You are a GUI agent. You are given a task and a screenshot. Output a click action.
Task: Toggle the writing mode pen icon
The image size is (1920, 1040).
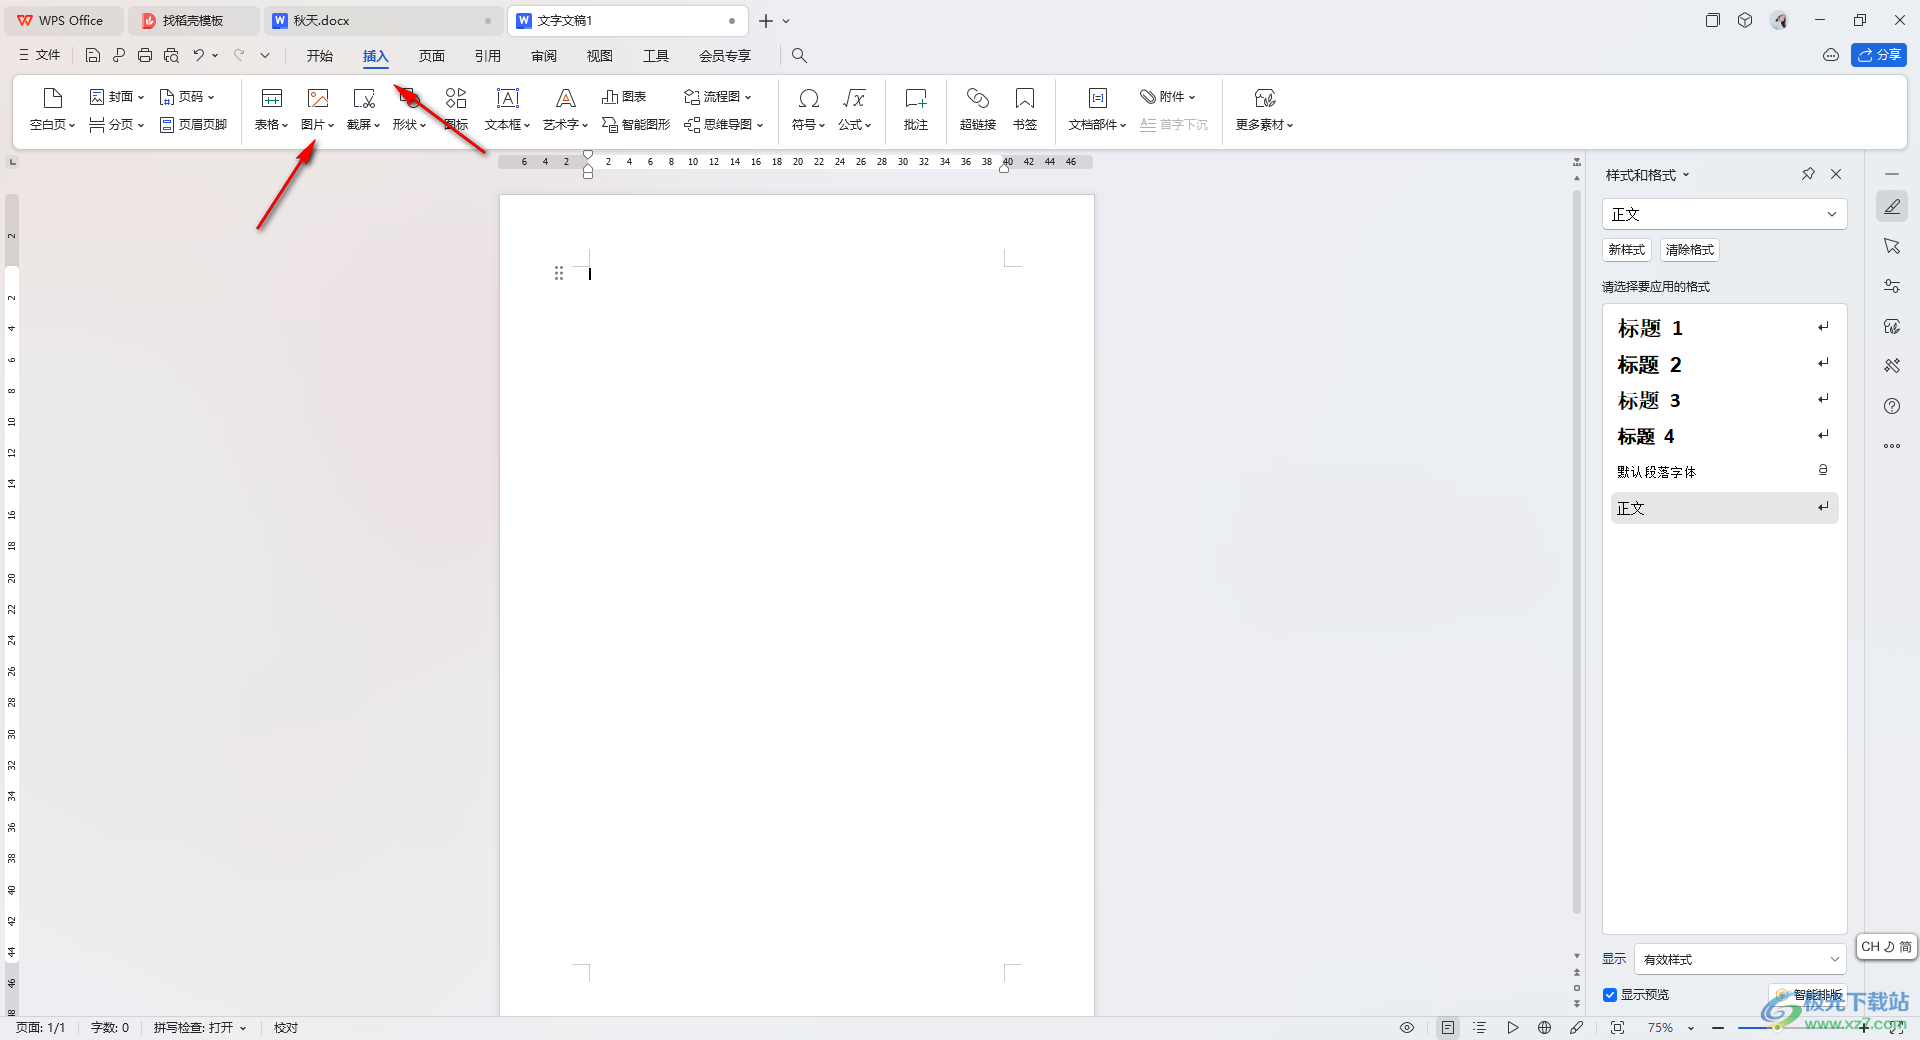(1577, 1028)
